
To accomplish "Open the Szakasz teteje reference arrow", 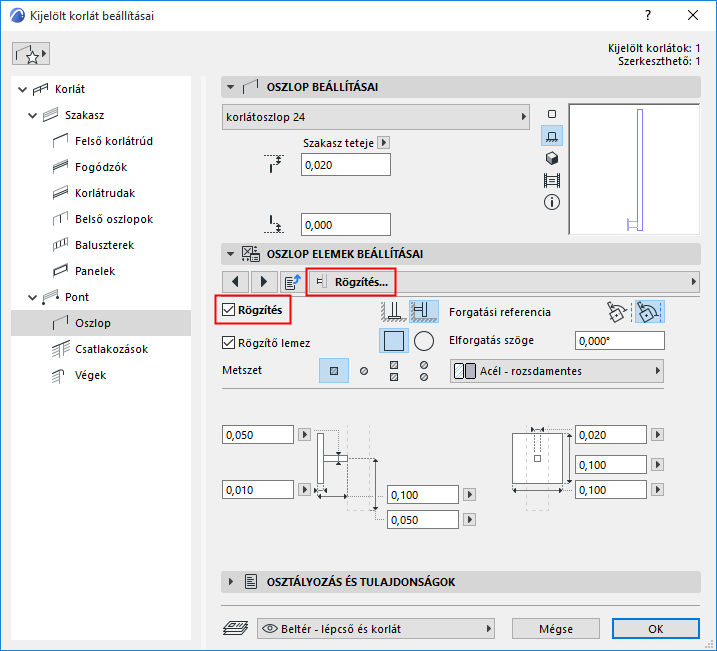I will [x=384, y=143].
